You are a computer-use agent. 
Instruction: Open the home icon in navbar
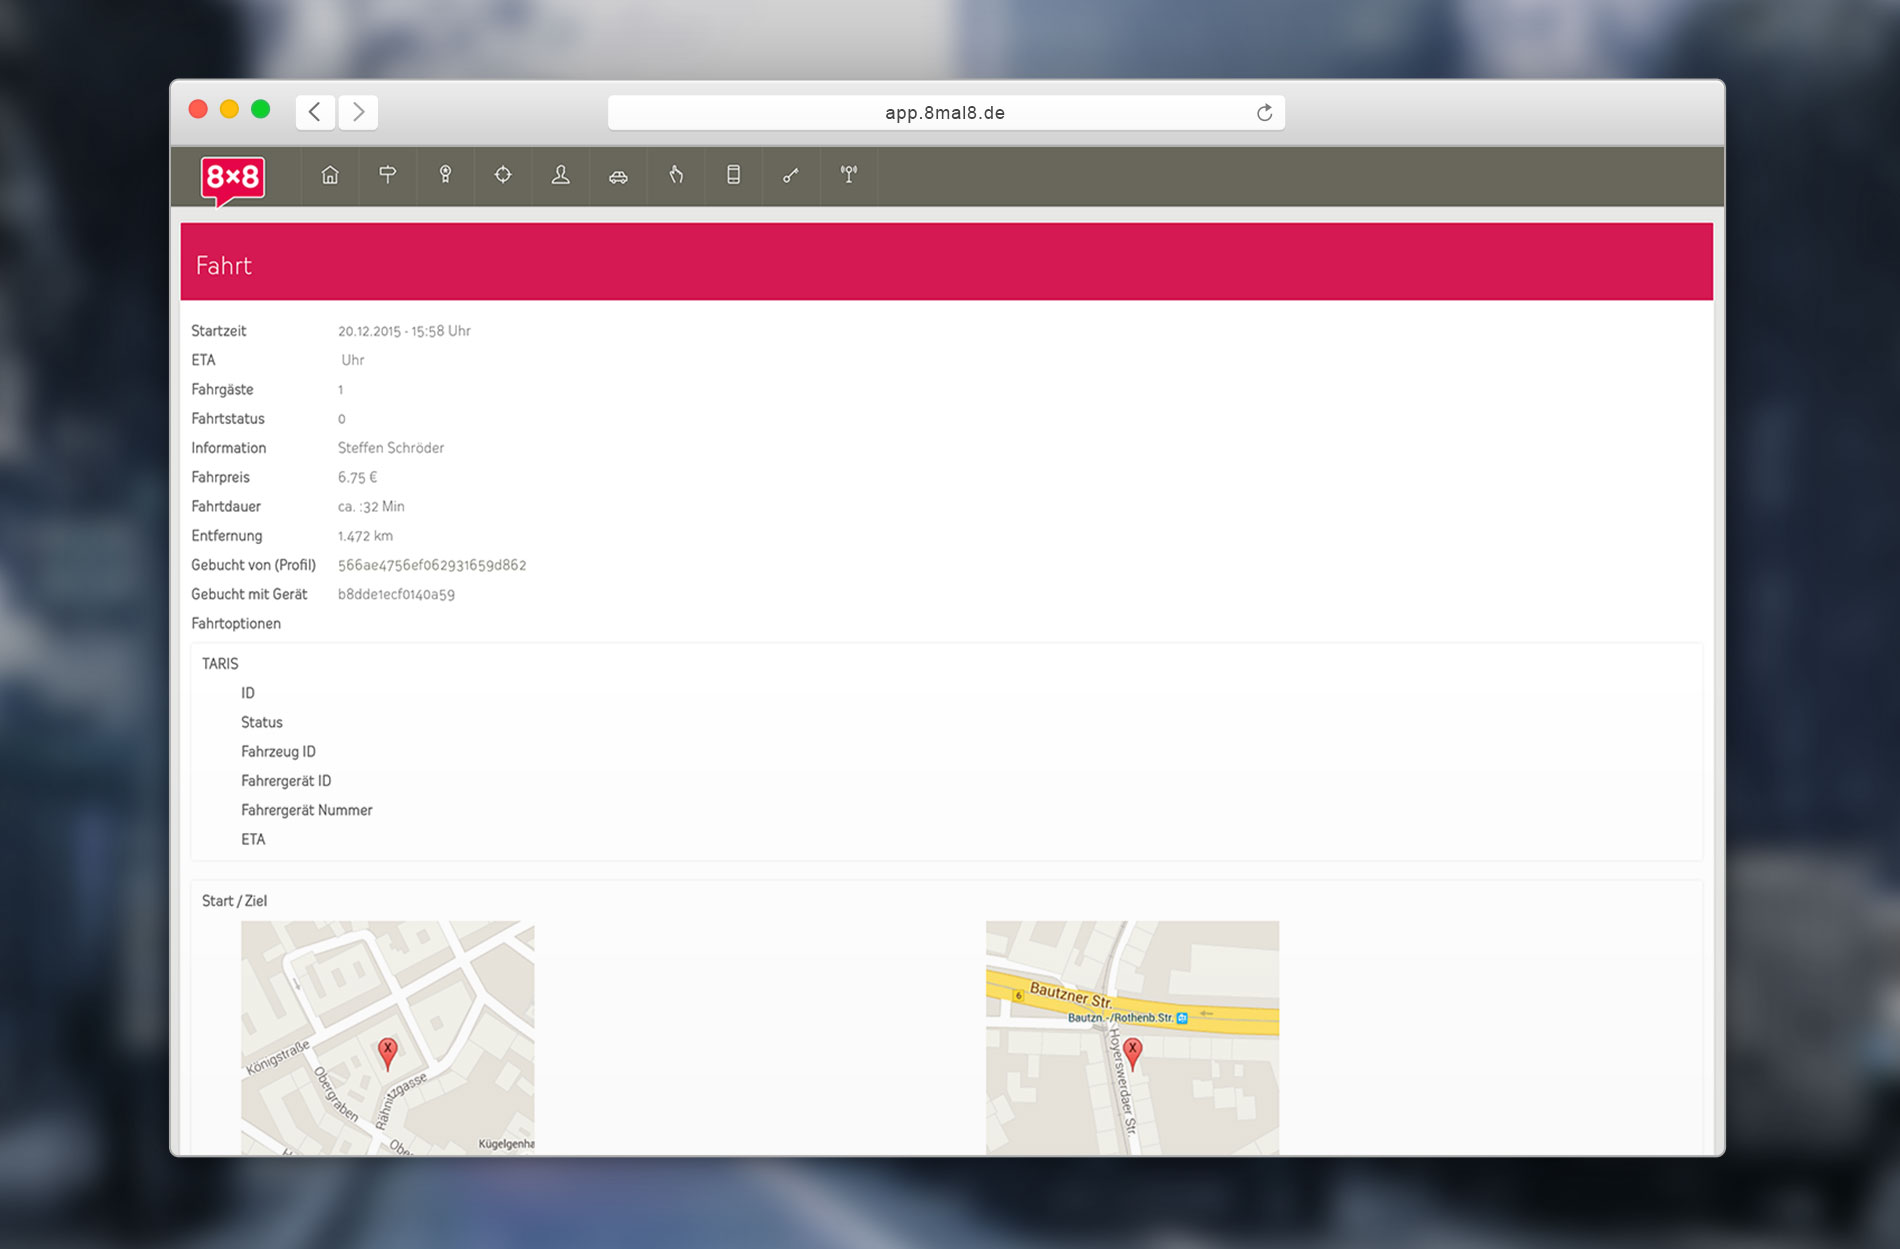[330, 175]
